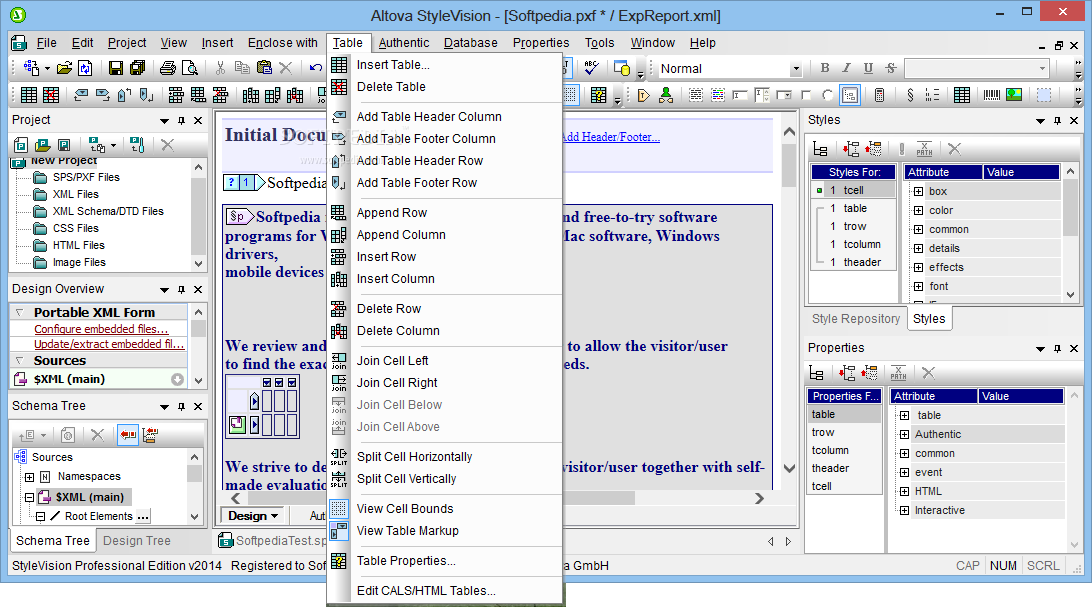Pin the Project panel
1092x607 pixels.
181,120
